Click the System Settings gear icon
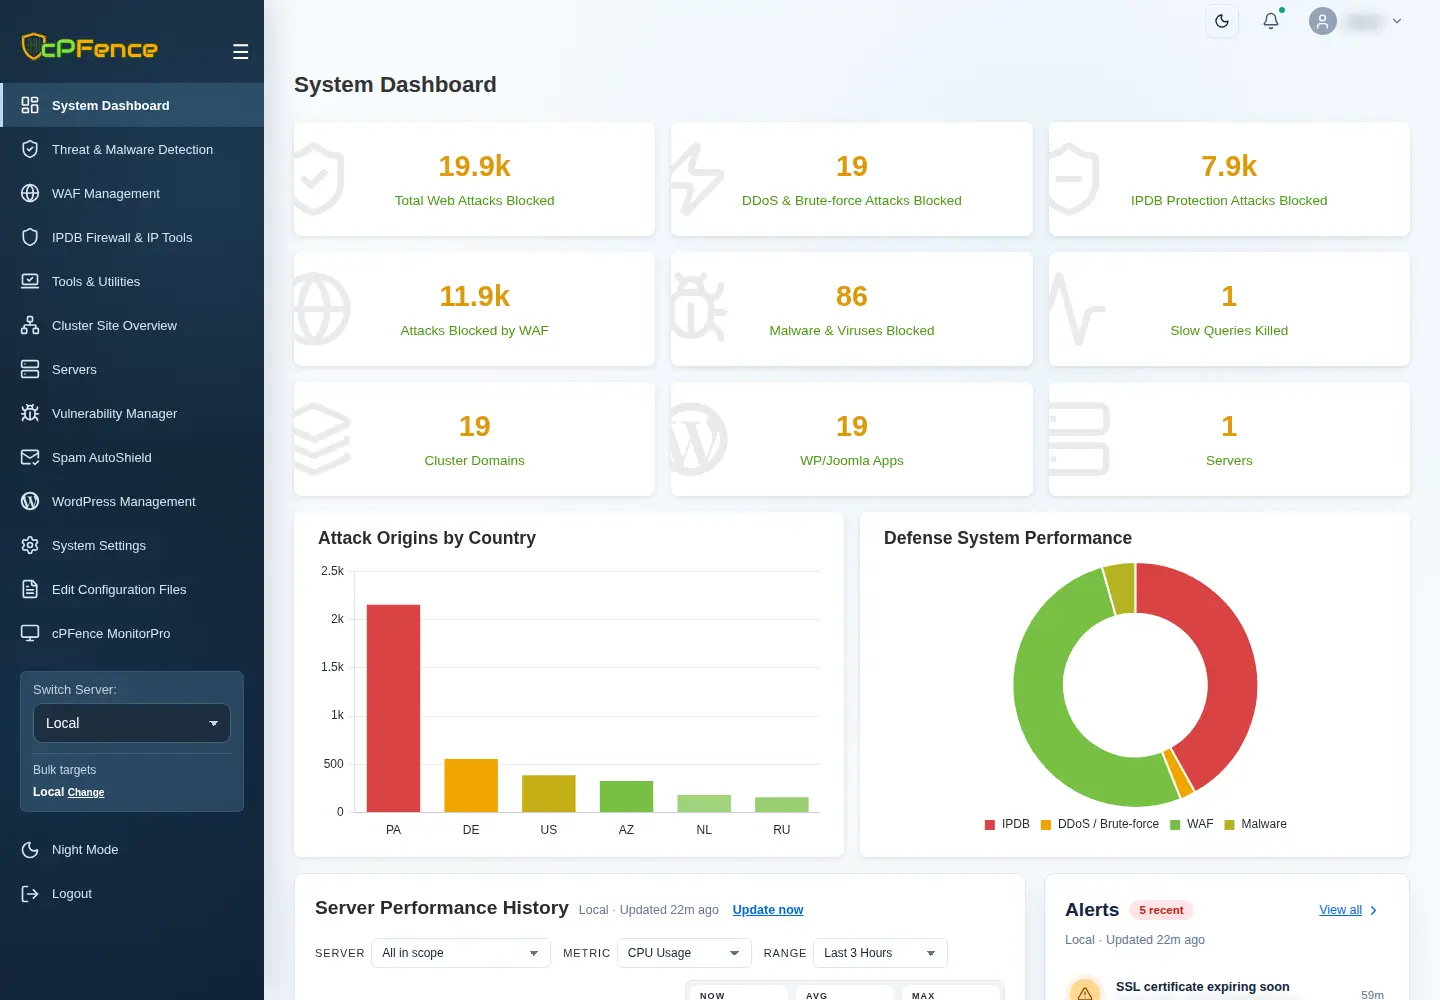 point(30,545)
